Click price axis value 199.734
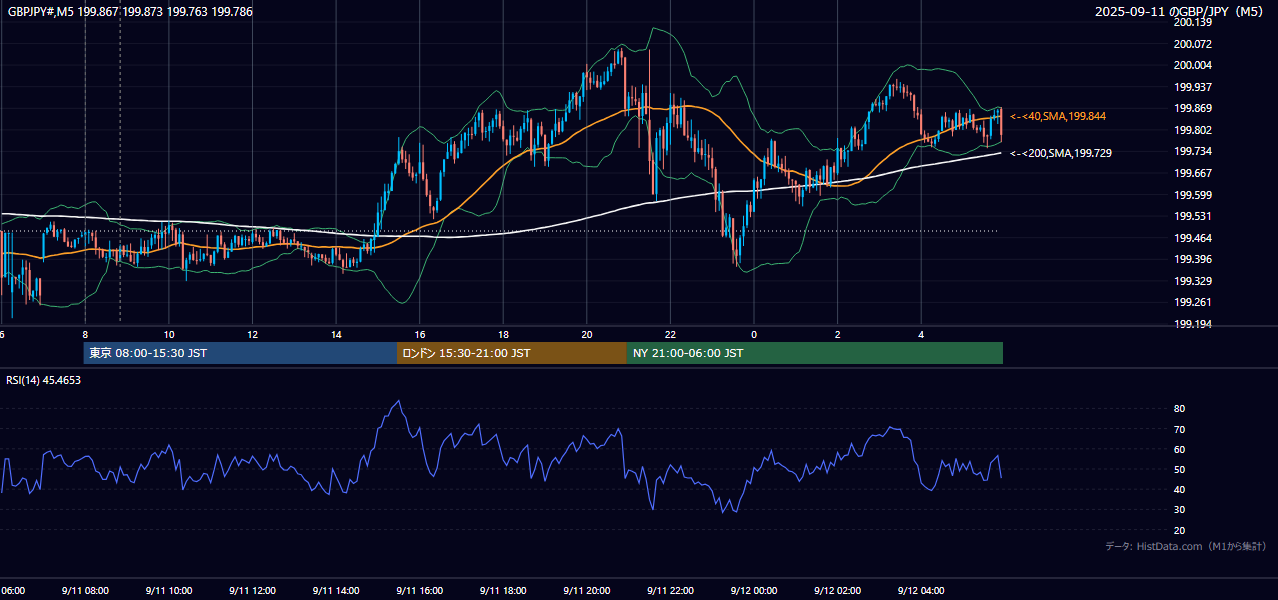Image resolution: width=1278 pixels, height=600 pixels. (1192, 151)
